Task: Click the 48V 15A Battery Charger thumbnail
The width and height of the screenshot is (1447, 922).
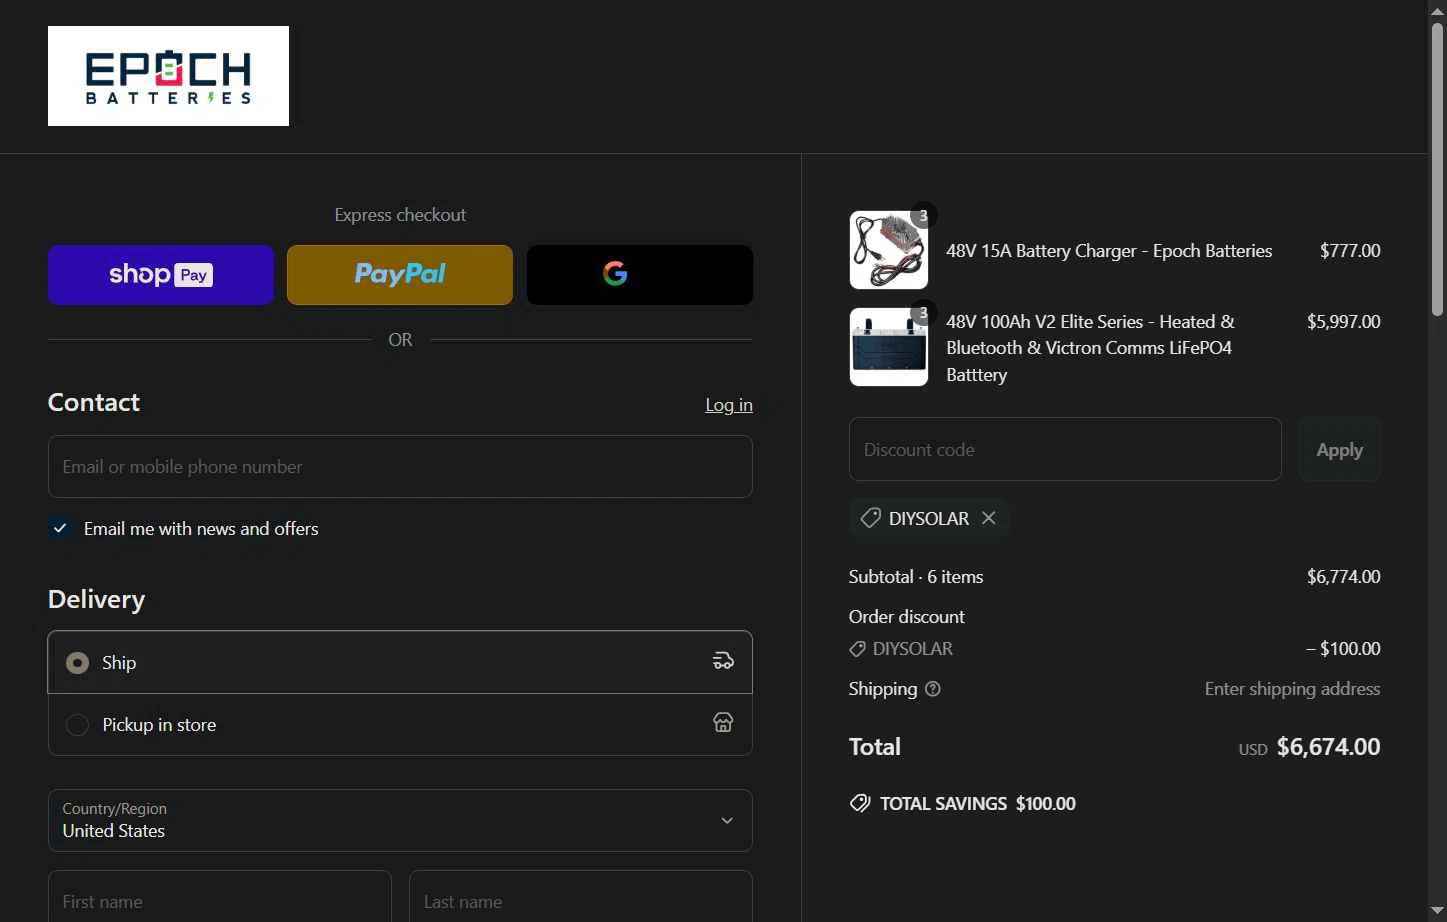Action: pos(889,250)
